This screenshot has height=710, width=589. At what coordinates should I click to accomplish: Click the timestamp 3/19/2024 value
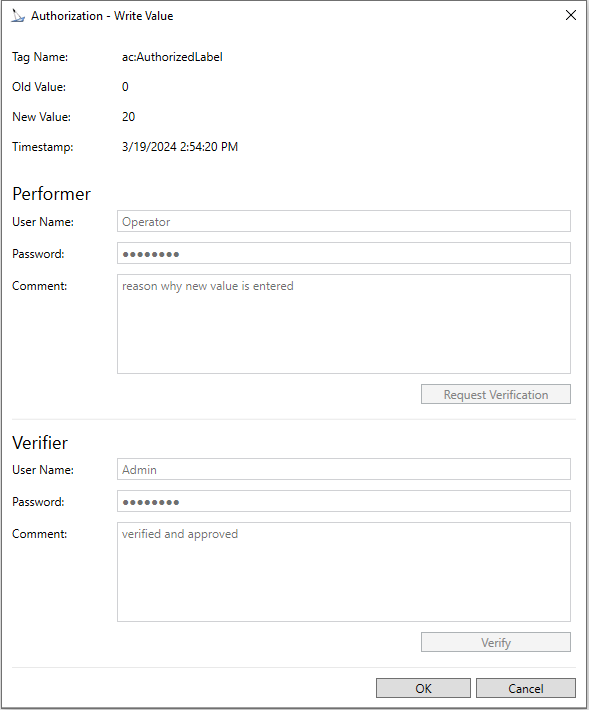[x=180, y=147]
